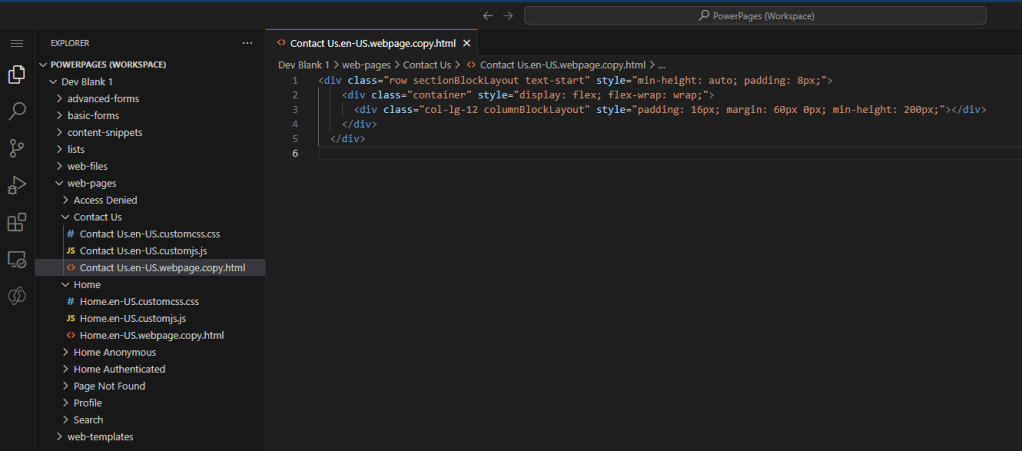The width and height of the screenshot is (1022, 451).
Task: Open the Search view icon
Action: pyautogui.click(x=16, y=112)
